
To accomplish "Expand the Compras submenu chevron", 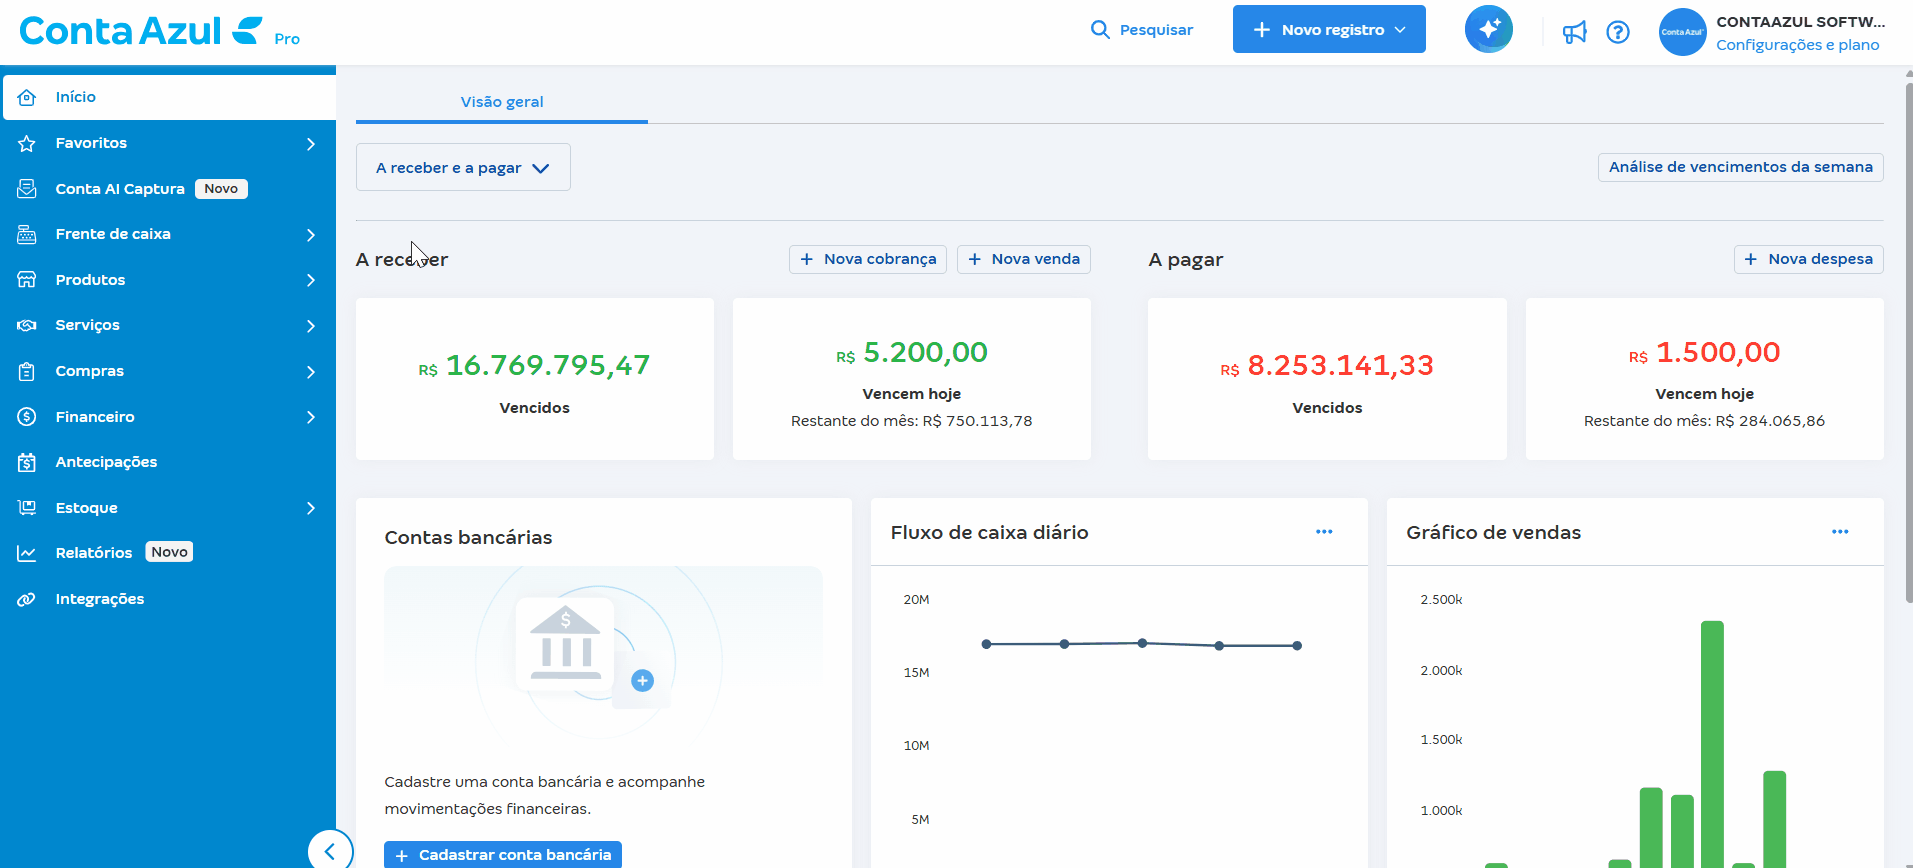I will [x=311, y=372].
